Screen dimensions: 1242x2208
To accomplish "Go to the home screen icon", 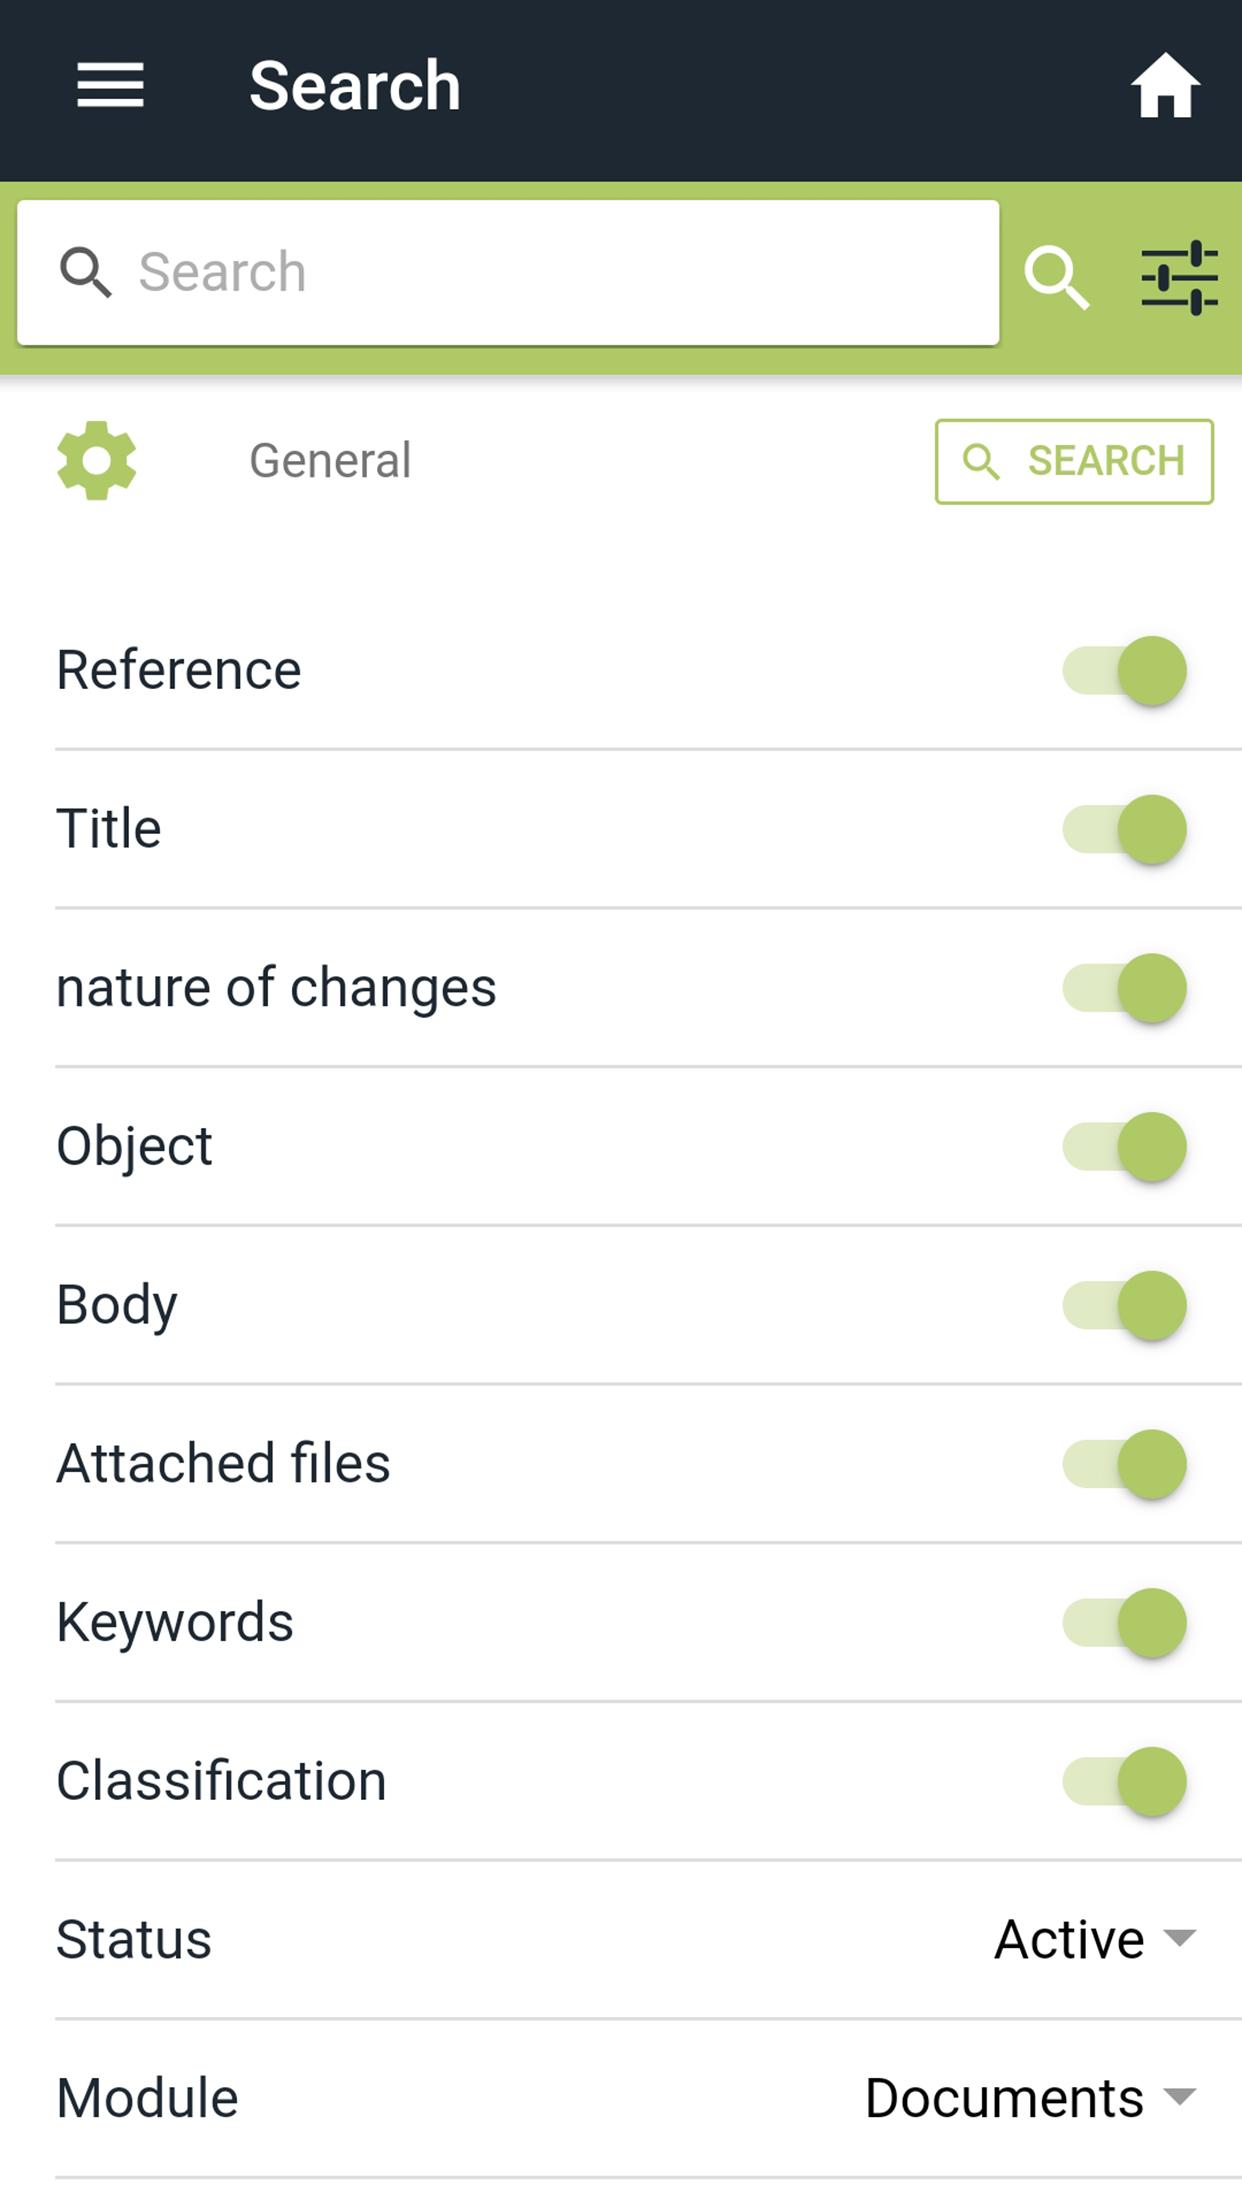I will 1165,86.
